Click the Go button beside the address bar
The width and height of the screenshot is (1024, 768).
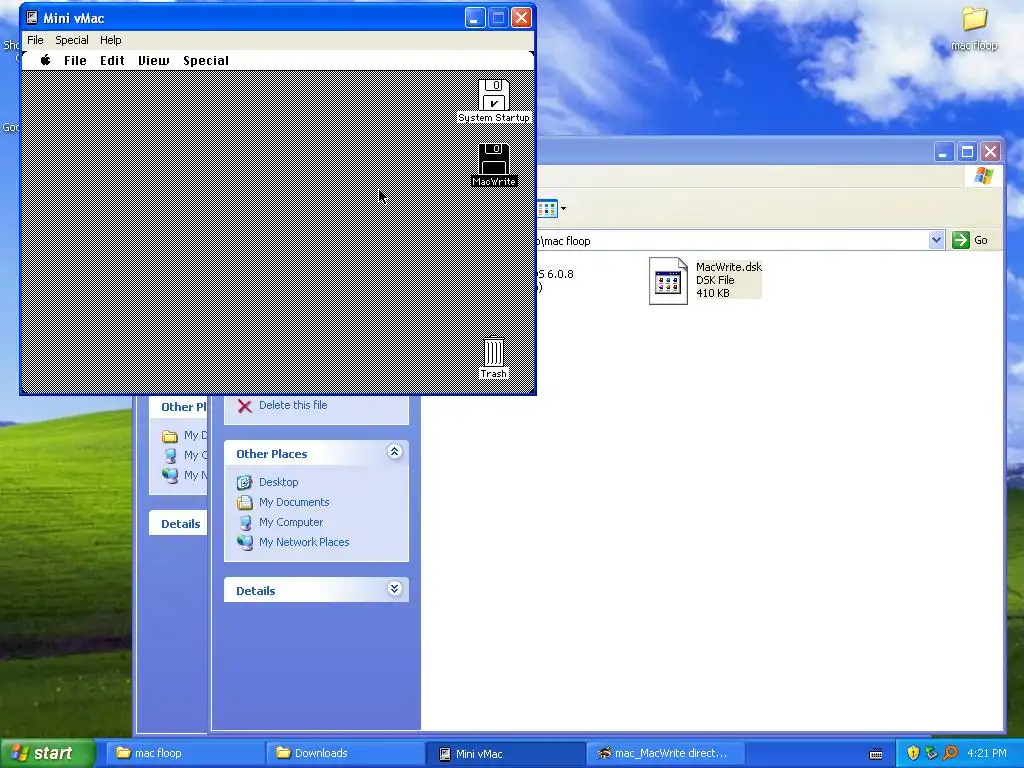(970, 240)
